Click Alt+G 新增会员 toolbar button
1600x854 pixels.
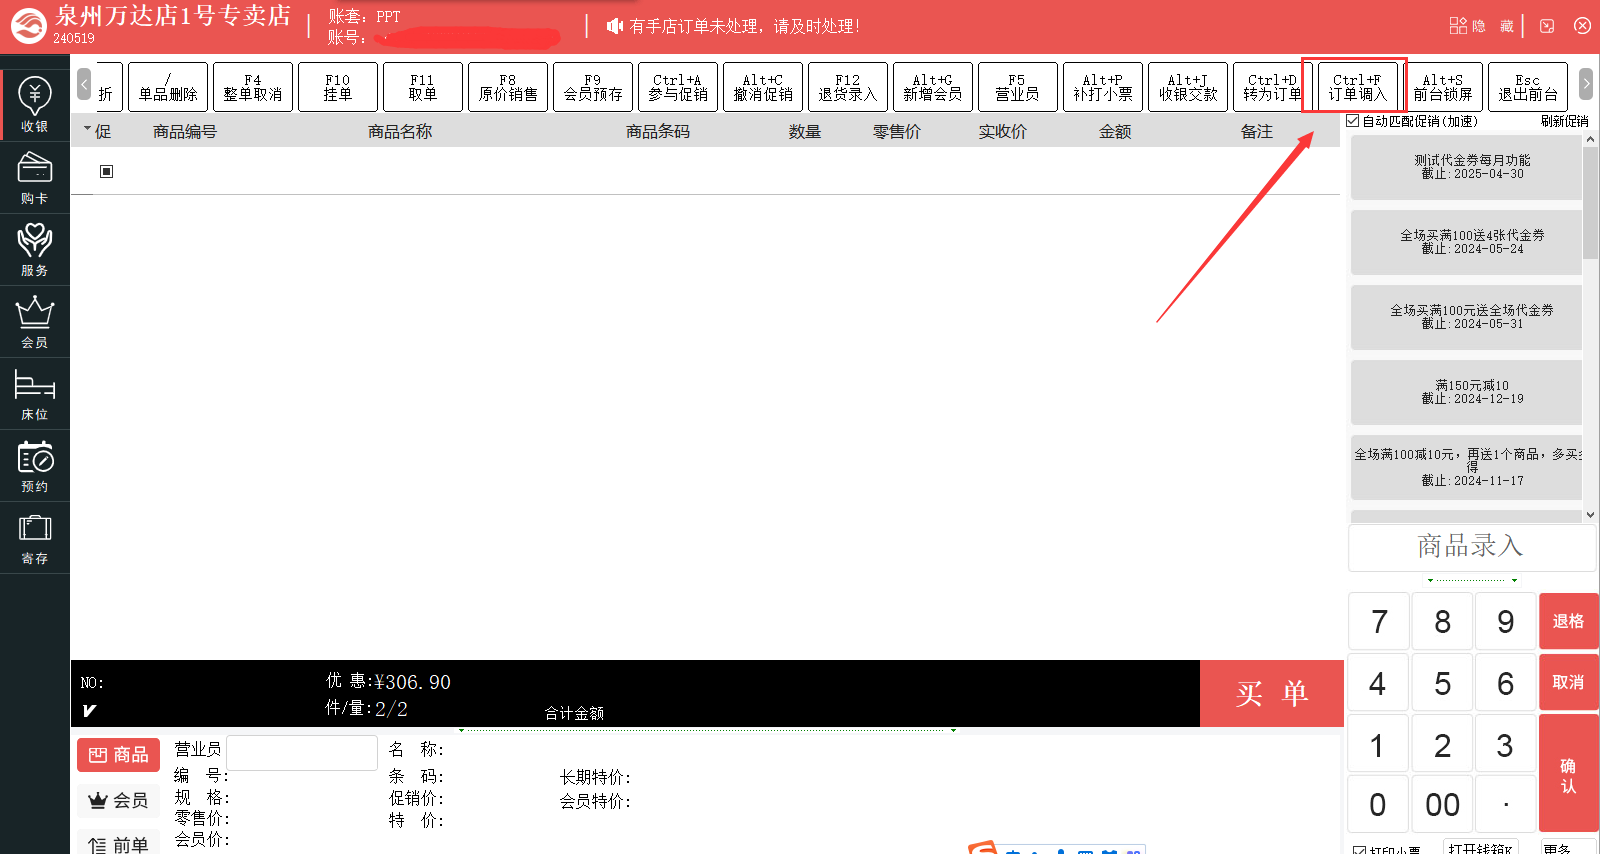point(933,87)
